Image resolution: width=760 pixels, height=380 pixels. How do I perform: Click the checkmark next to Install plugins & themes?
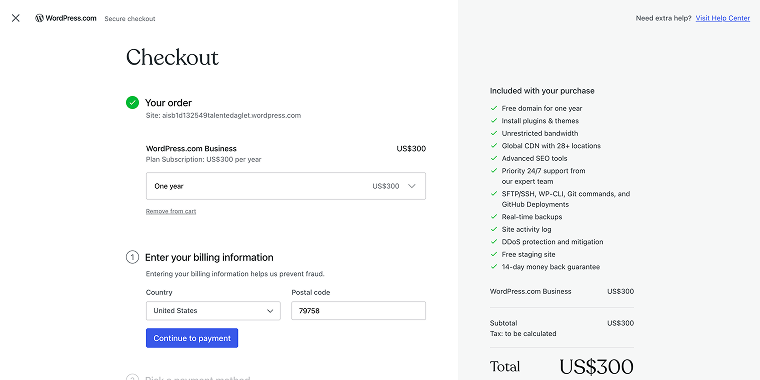[x=494, y=121]
